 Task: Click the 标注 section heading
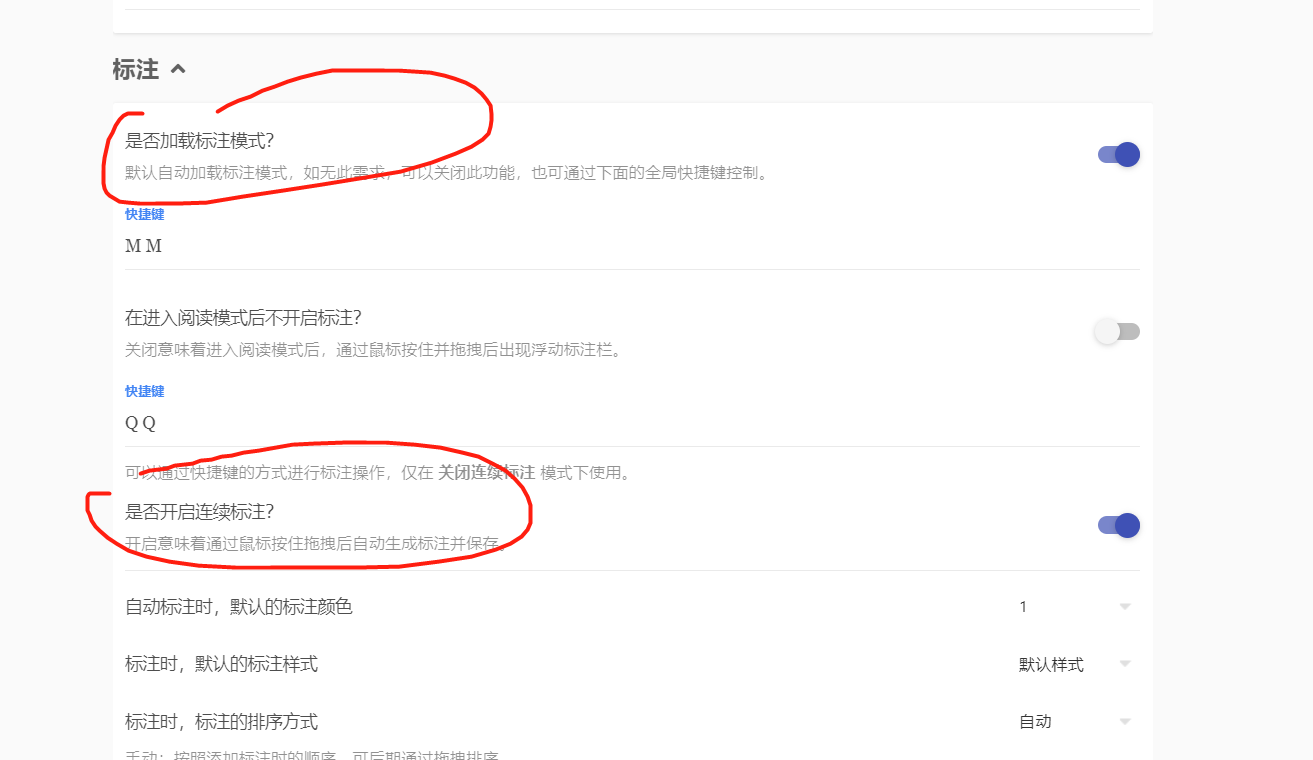(x=136, y=69)
